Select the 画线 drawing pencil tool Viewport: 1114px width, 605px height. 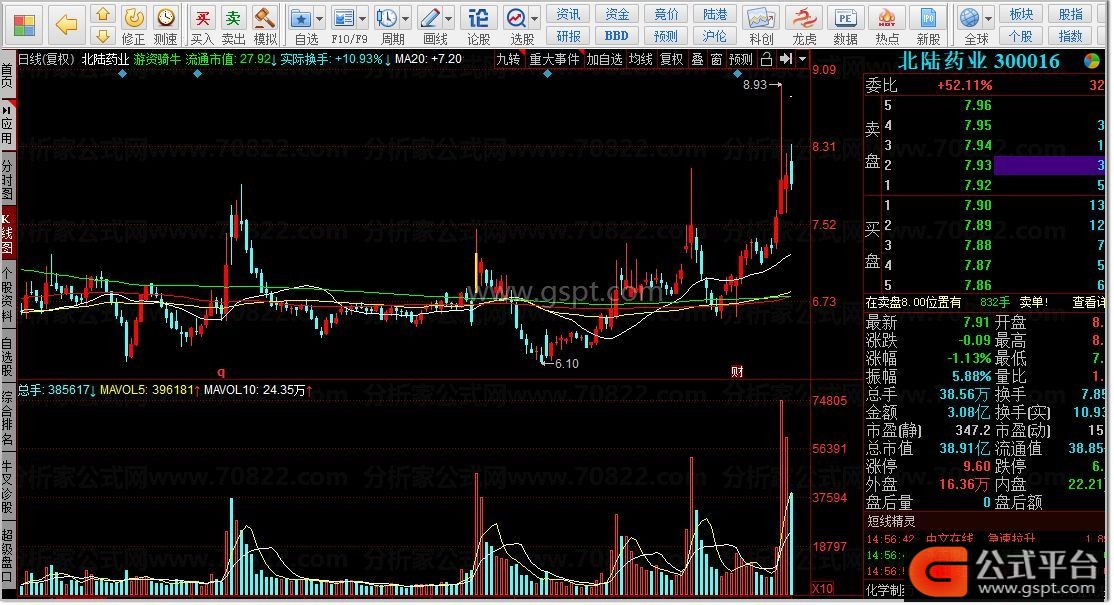click(430, 18)
